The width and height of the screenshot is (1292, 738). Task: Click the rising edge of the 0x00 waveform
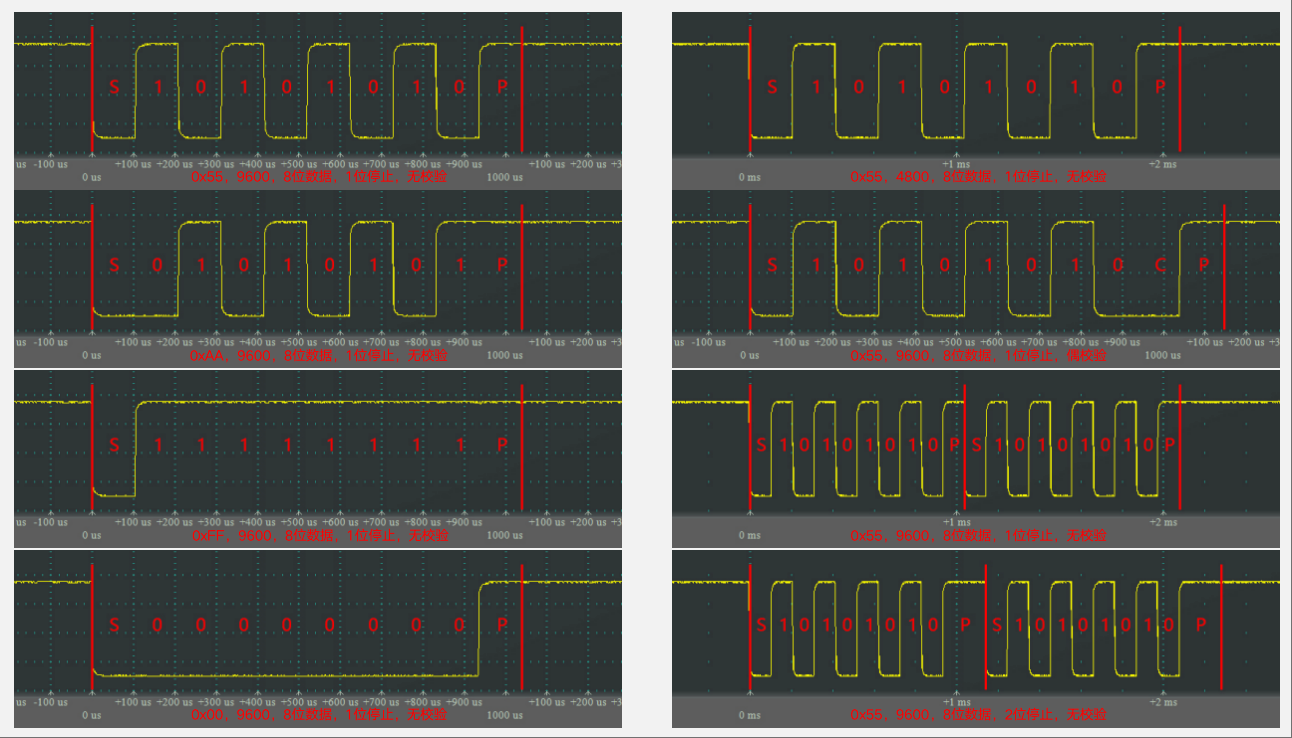[x=478, y=630]
